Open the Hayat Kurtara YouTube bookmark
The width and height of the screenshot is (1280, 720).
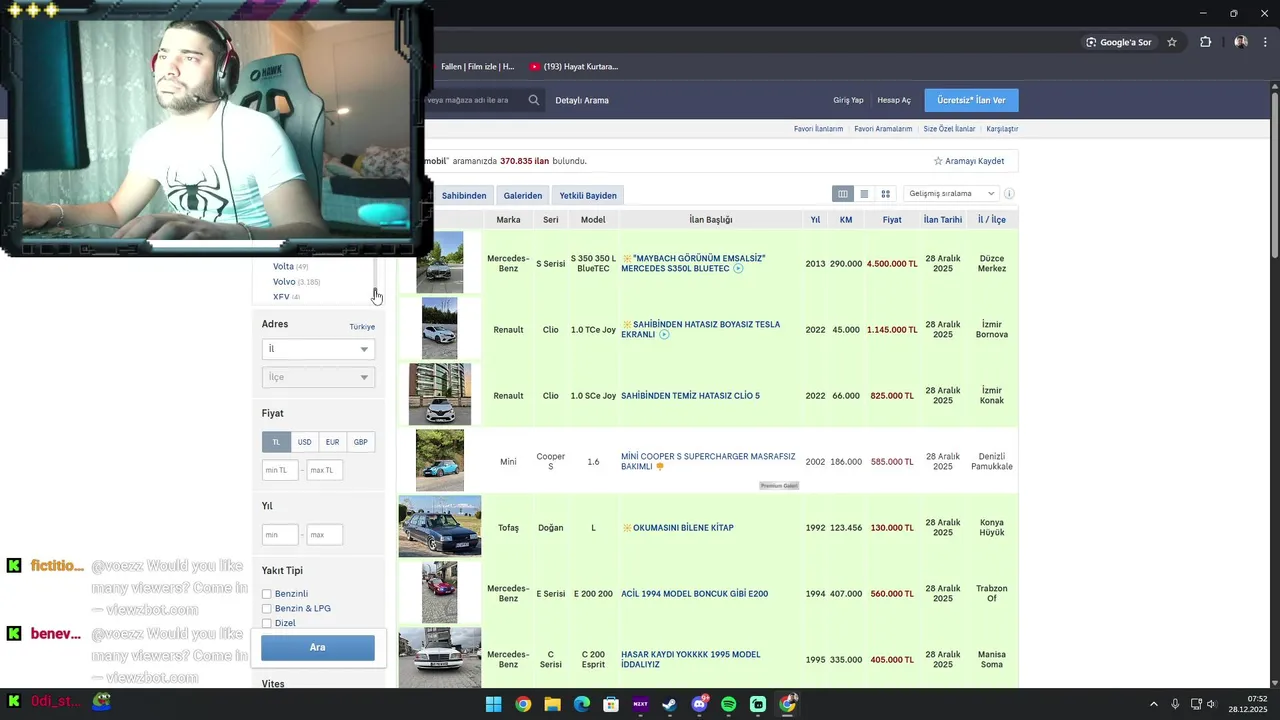(574, 67)
